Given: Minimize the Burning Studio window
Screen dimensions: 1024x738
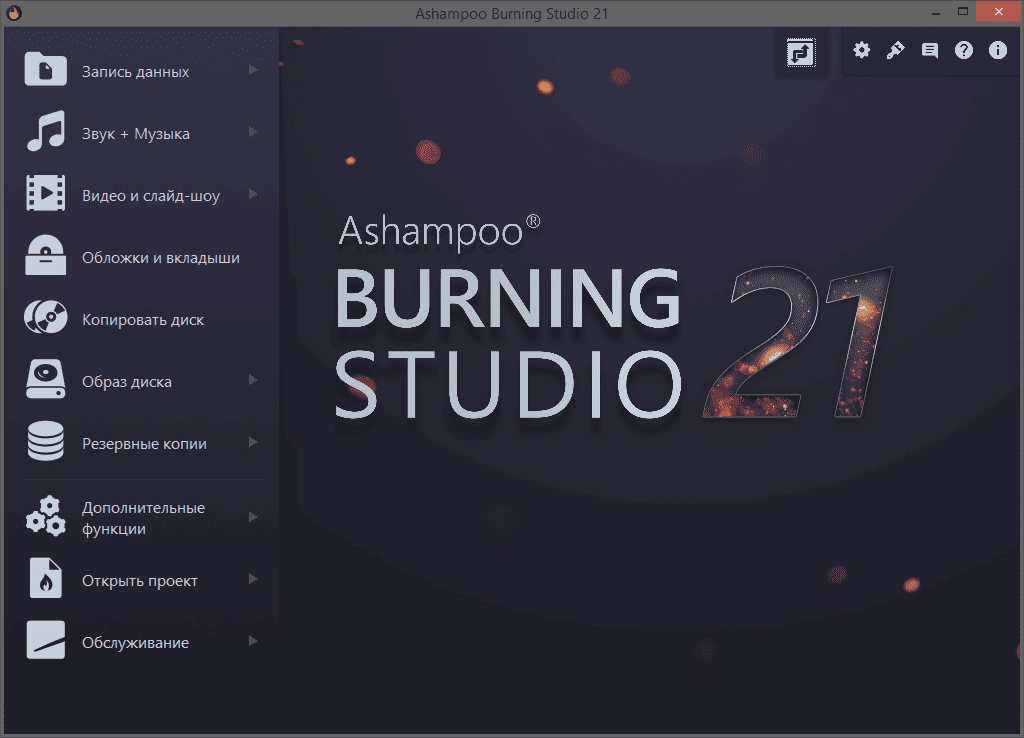Looking at the screenshot, I should [x=936, y=12].
